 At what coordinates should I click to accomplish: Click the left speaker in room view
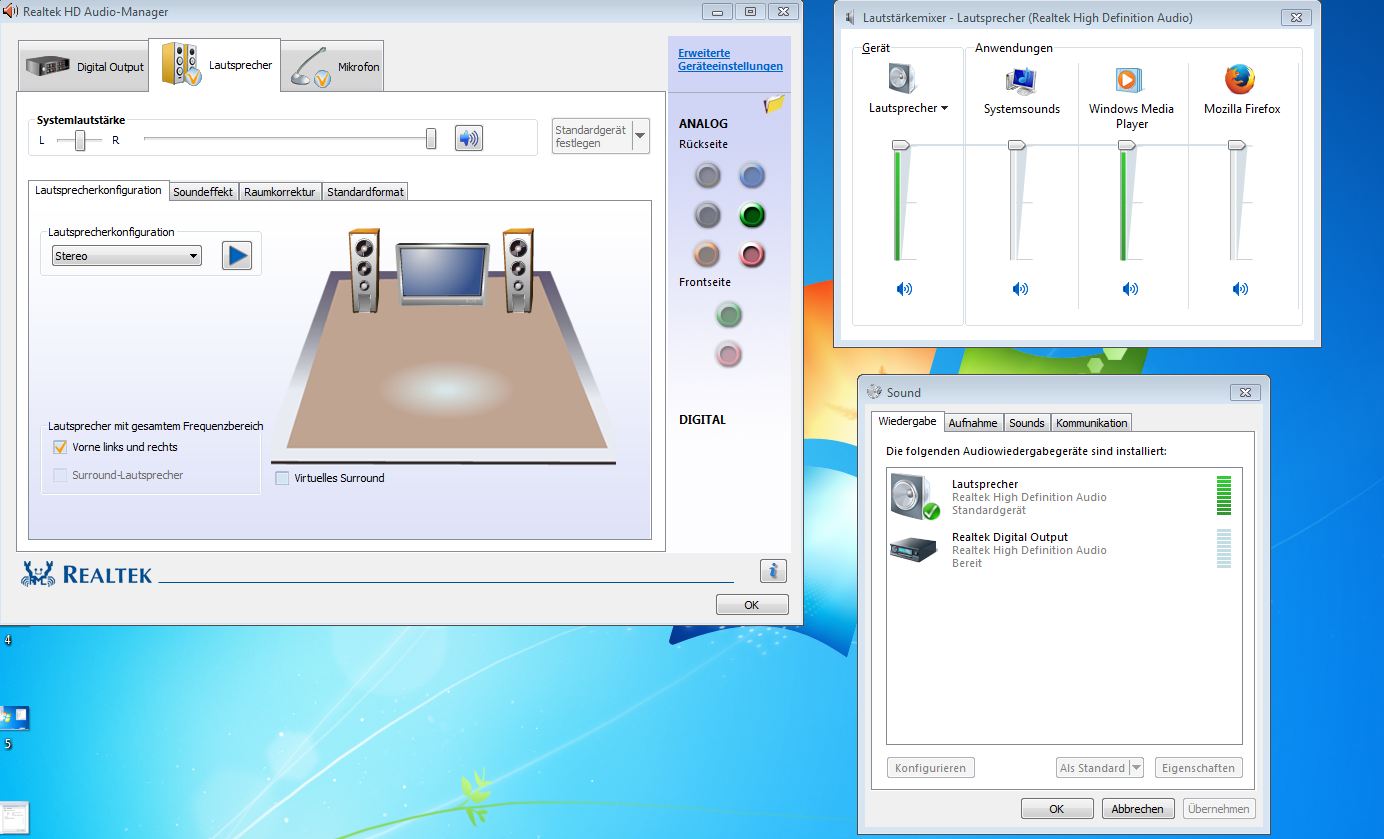pos(364,269)
